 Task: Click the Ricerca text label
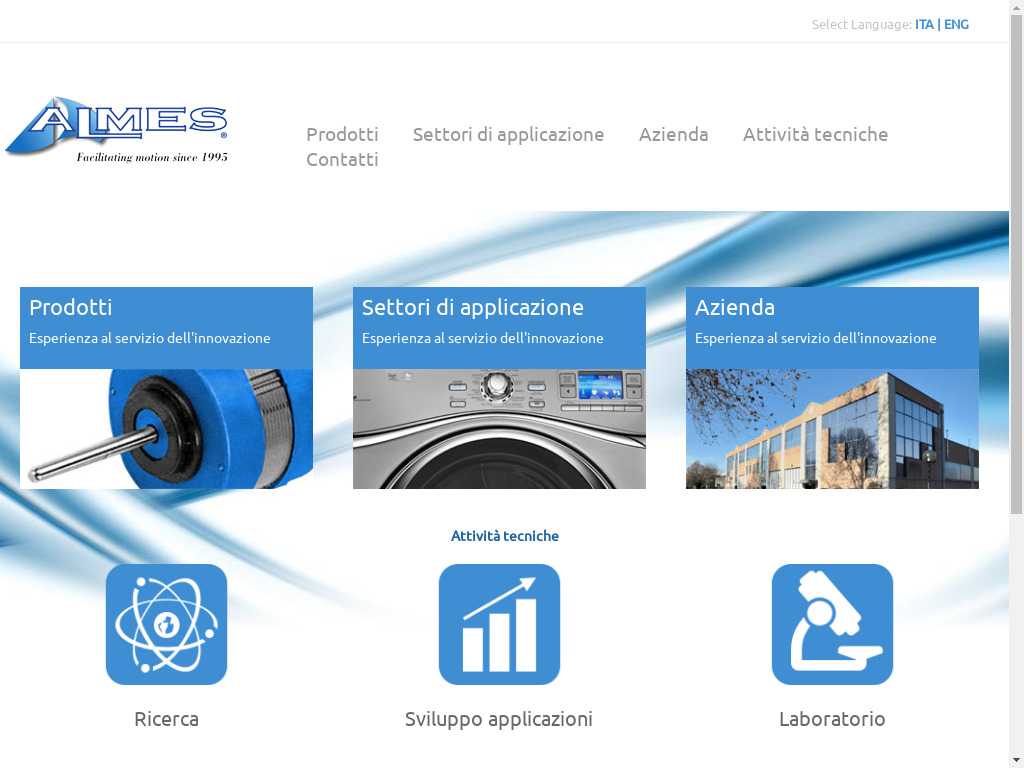[166, 719]
